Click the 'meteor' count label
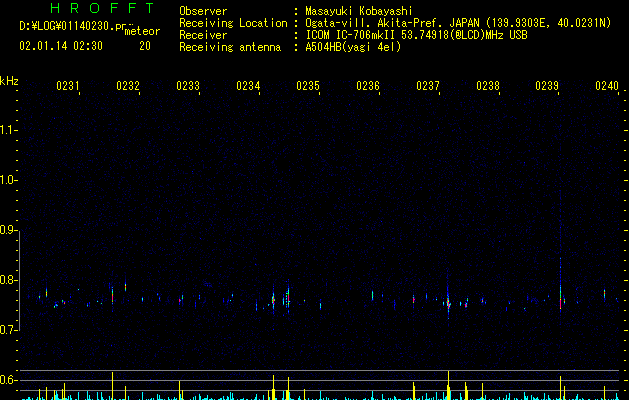Image resolution: width=629 pixels, height=400 pixels. [142, 31]
